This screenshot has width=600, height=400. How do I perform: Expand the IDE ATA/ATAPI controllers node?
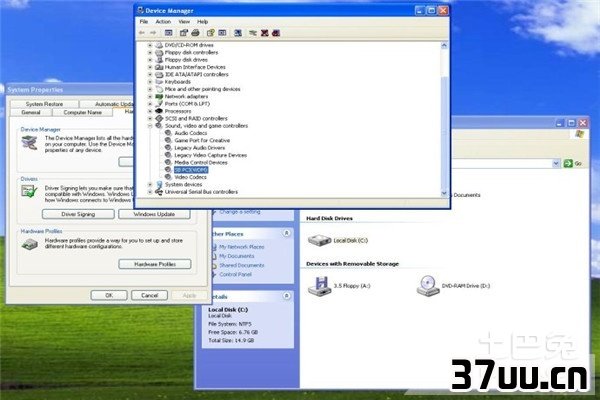[150, 74]
